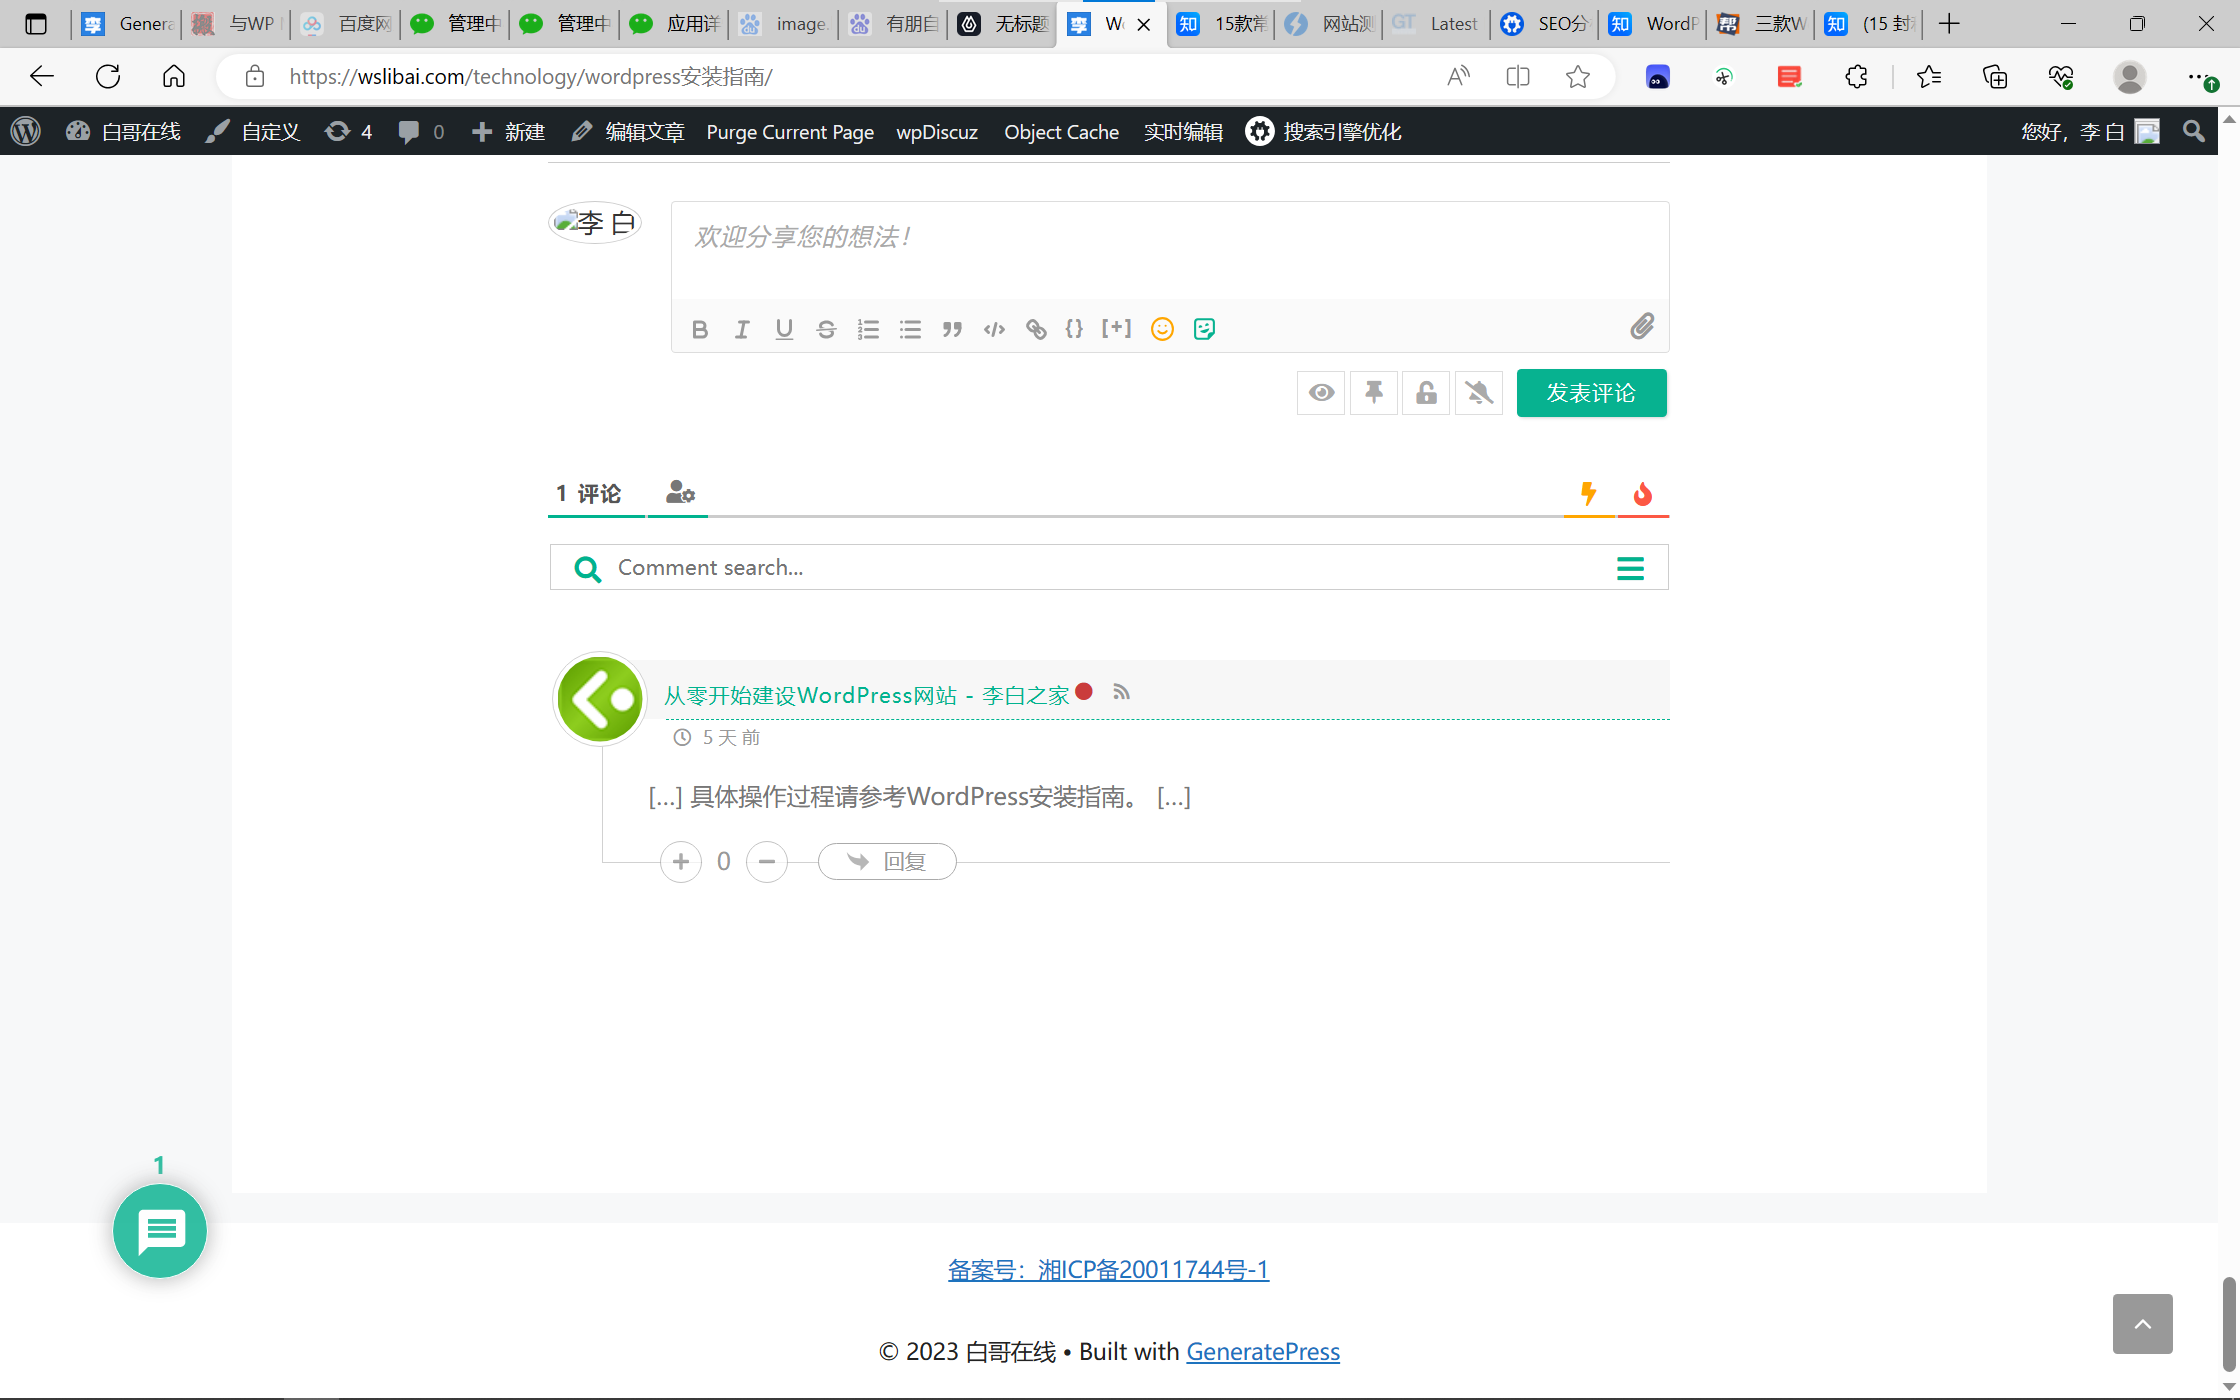The height and width of the screenshot is (1400, 2240).
Task: Click the Bold formatting icon in comment editor
Action: [x=700, y=329]
